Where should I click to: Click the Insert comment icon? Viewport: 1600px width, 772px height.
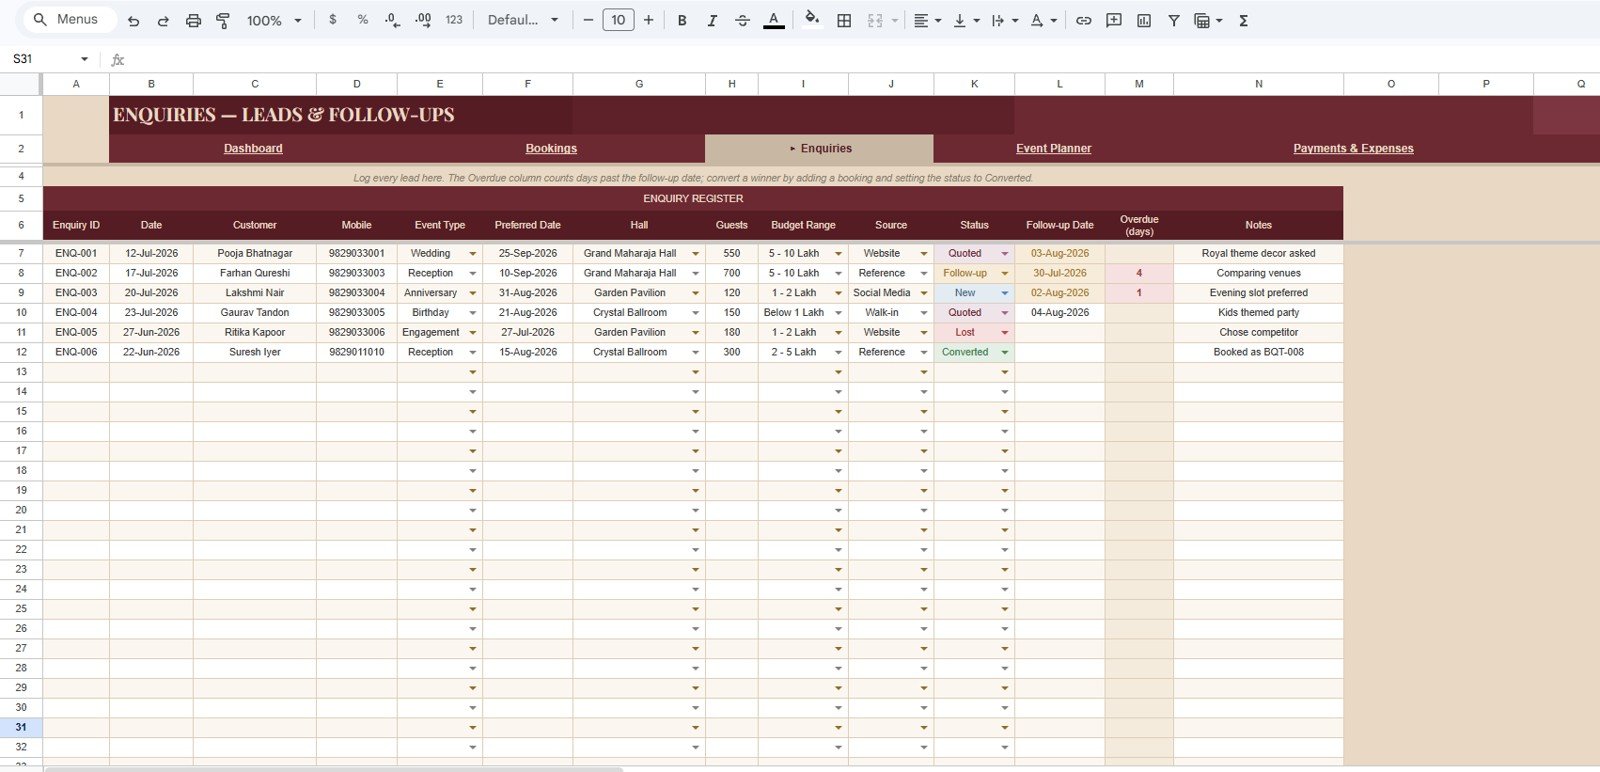point(1113,20)
